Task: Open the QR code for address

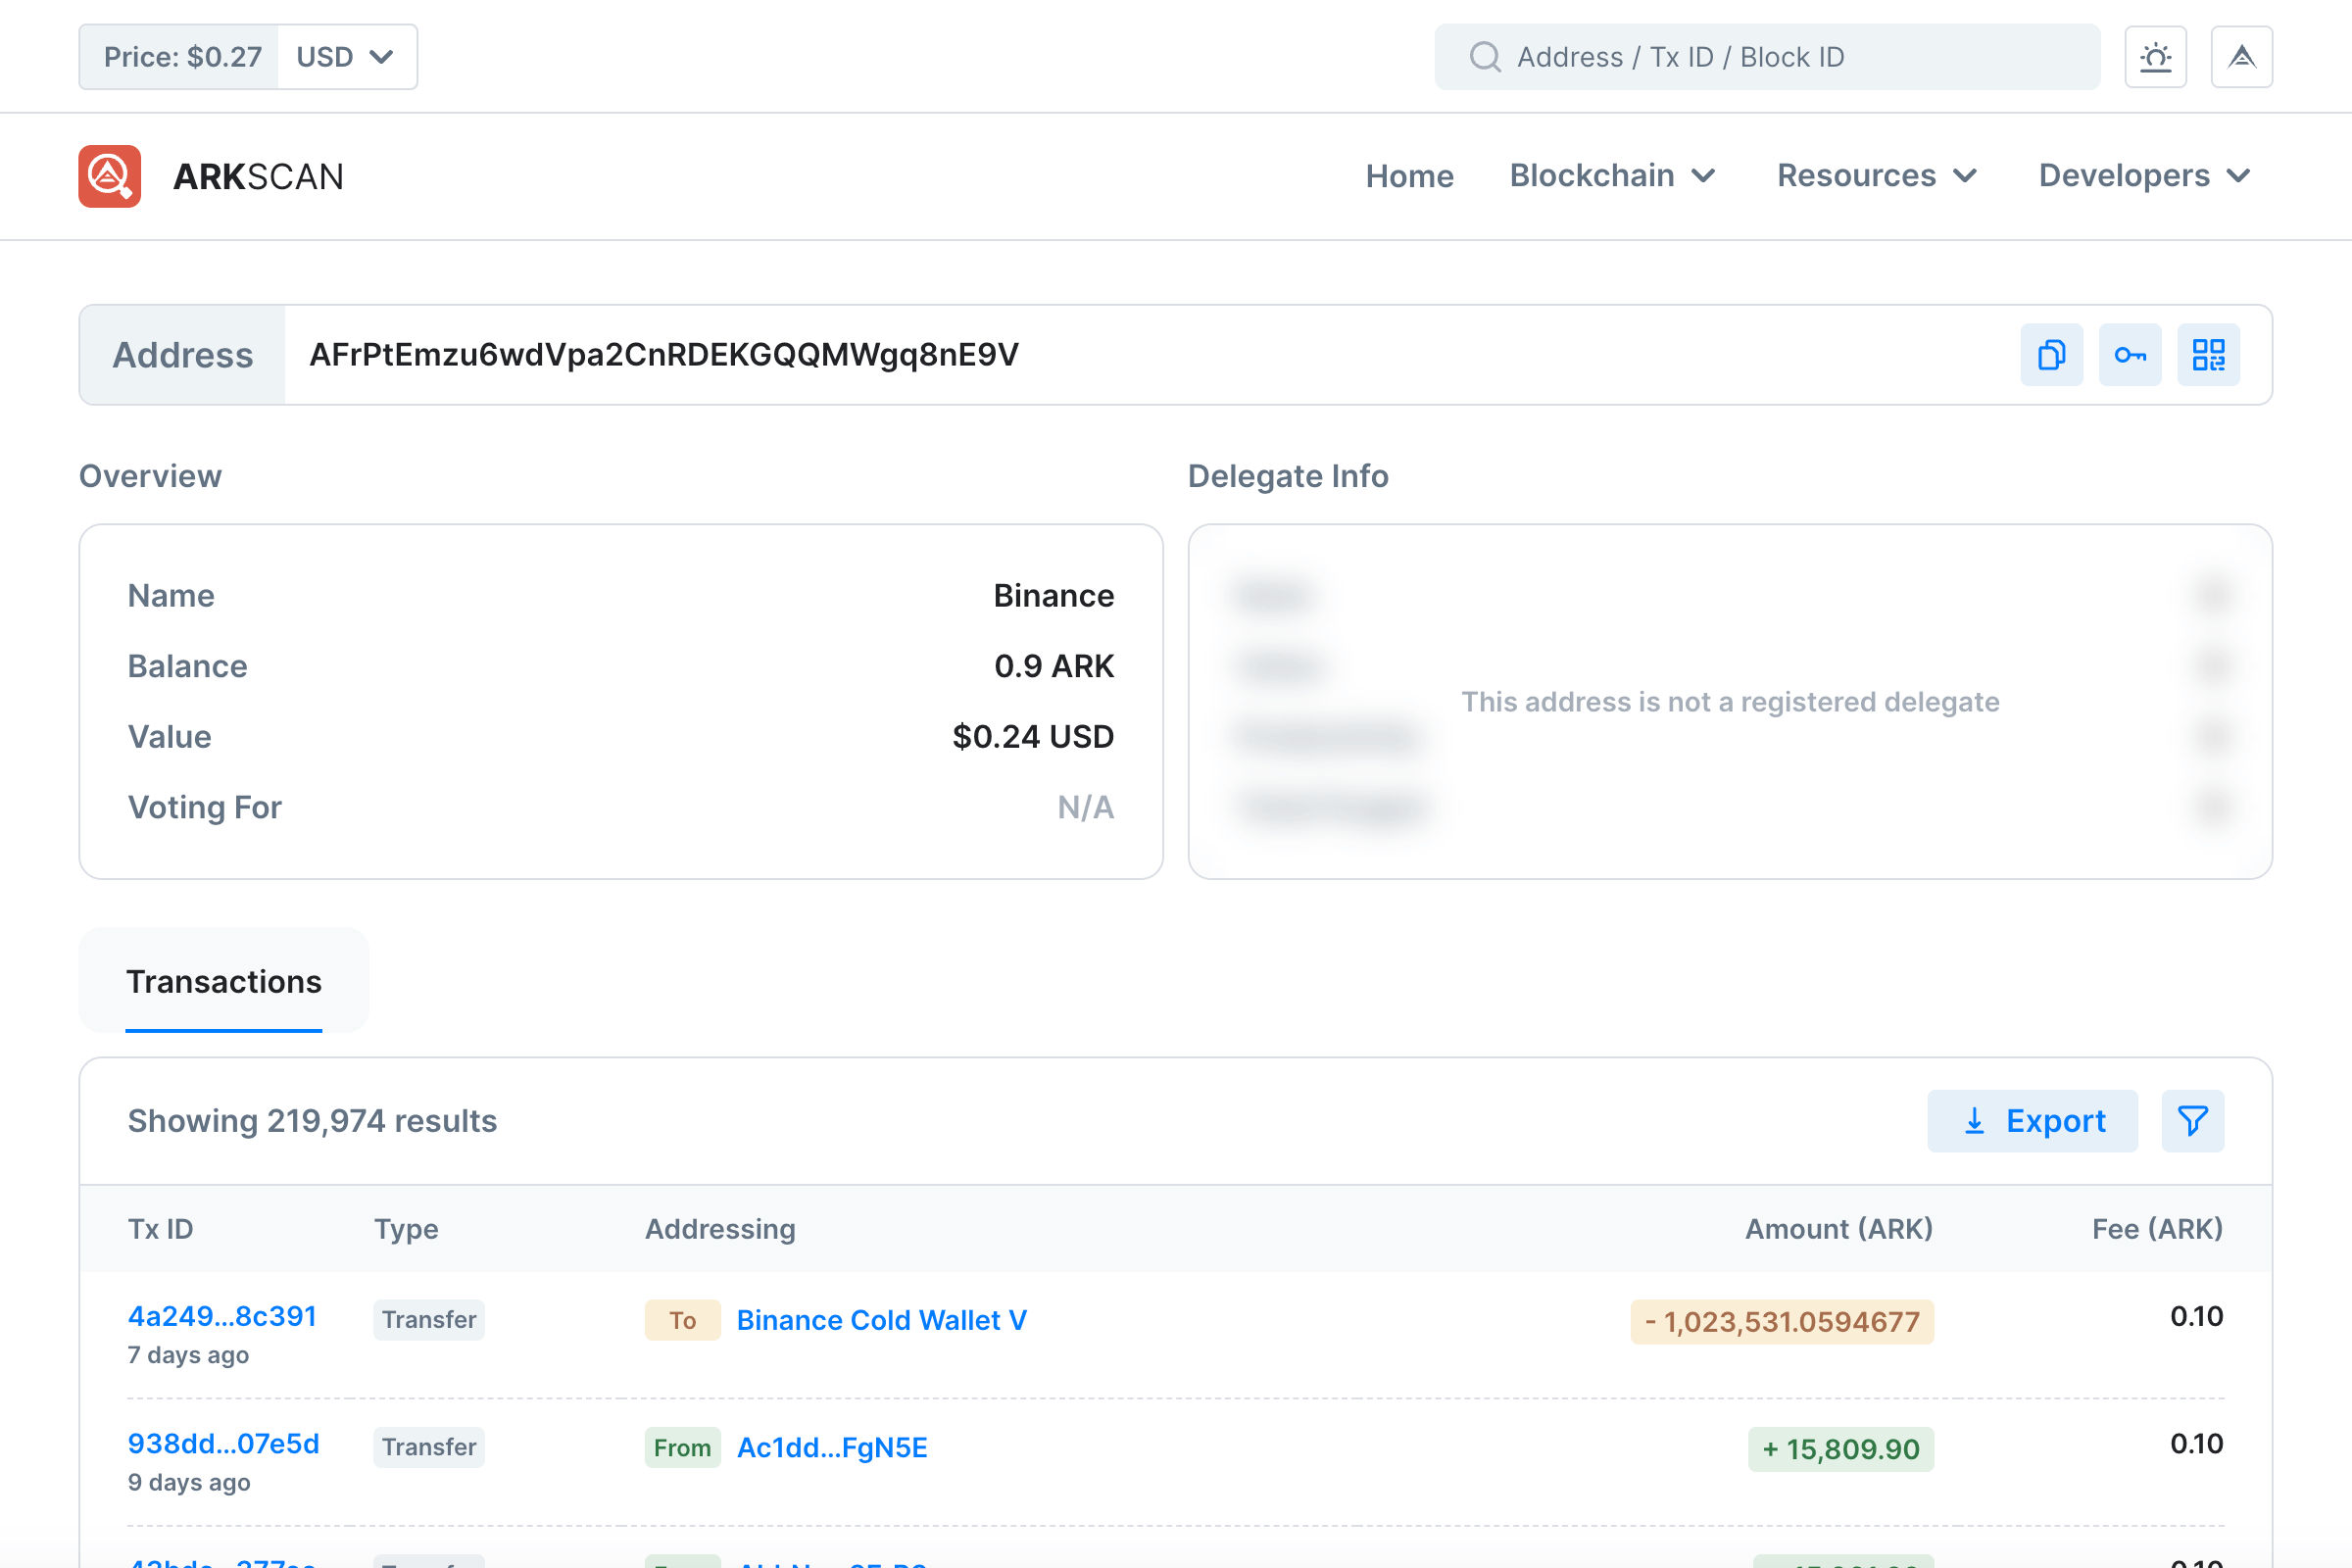Action: click(x=2208, y=355)
